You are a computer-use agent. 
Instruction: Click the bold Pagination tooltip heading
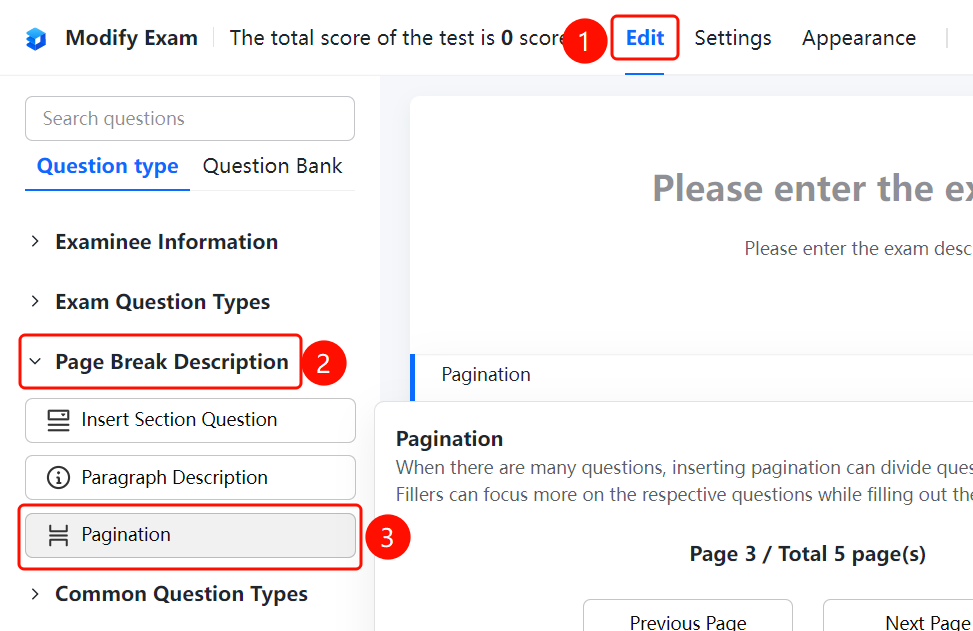pyautogui.click(x=449, y=439)
